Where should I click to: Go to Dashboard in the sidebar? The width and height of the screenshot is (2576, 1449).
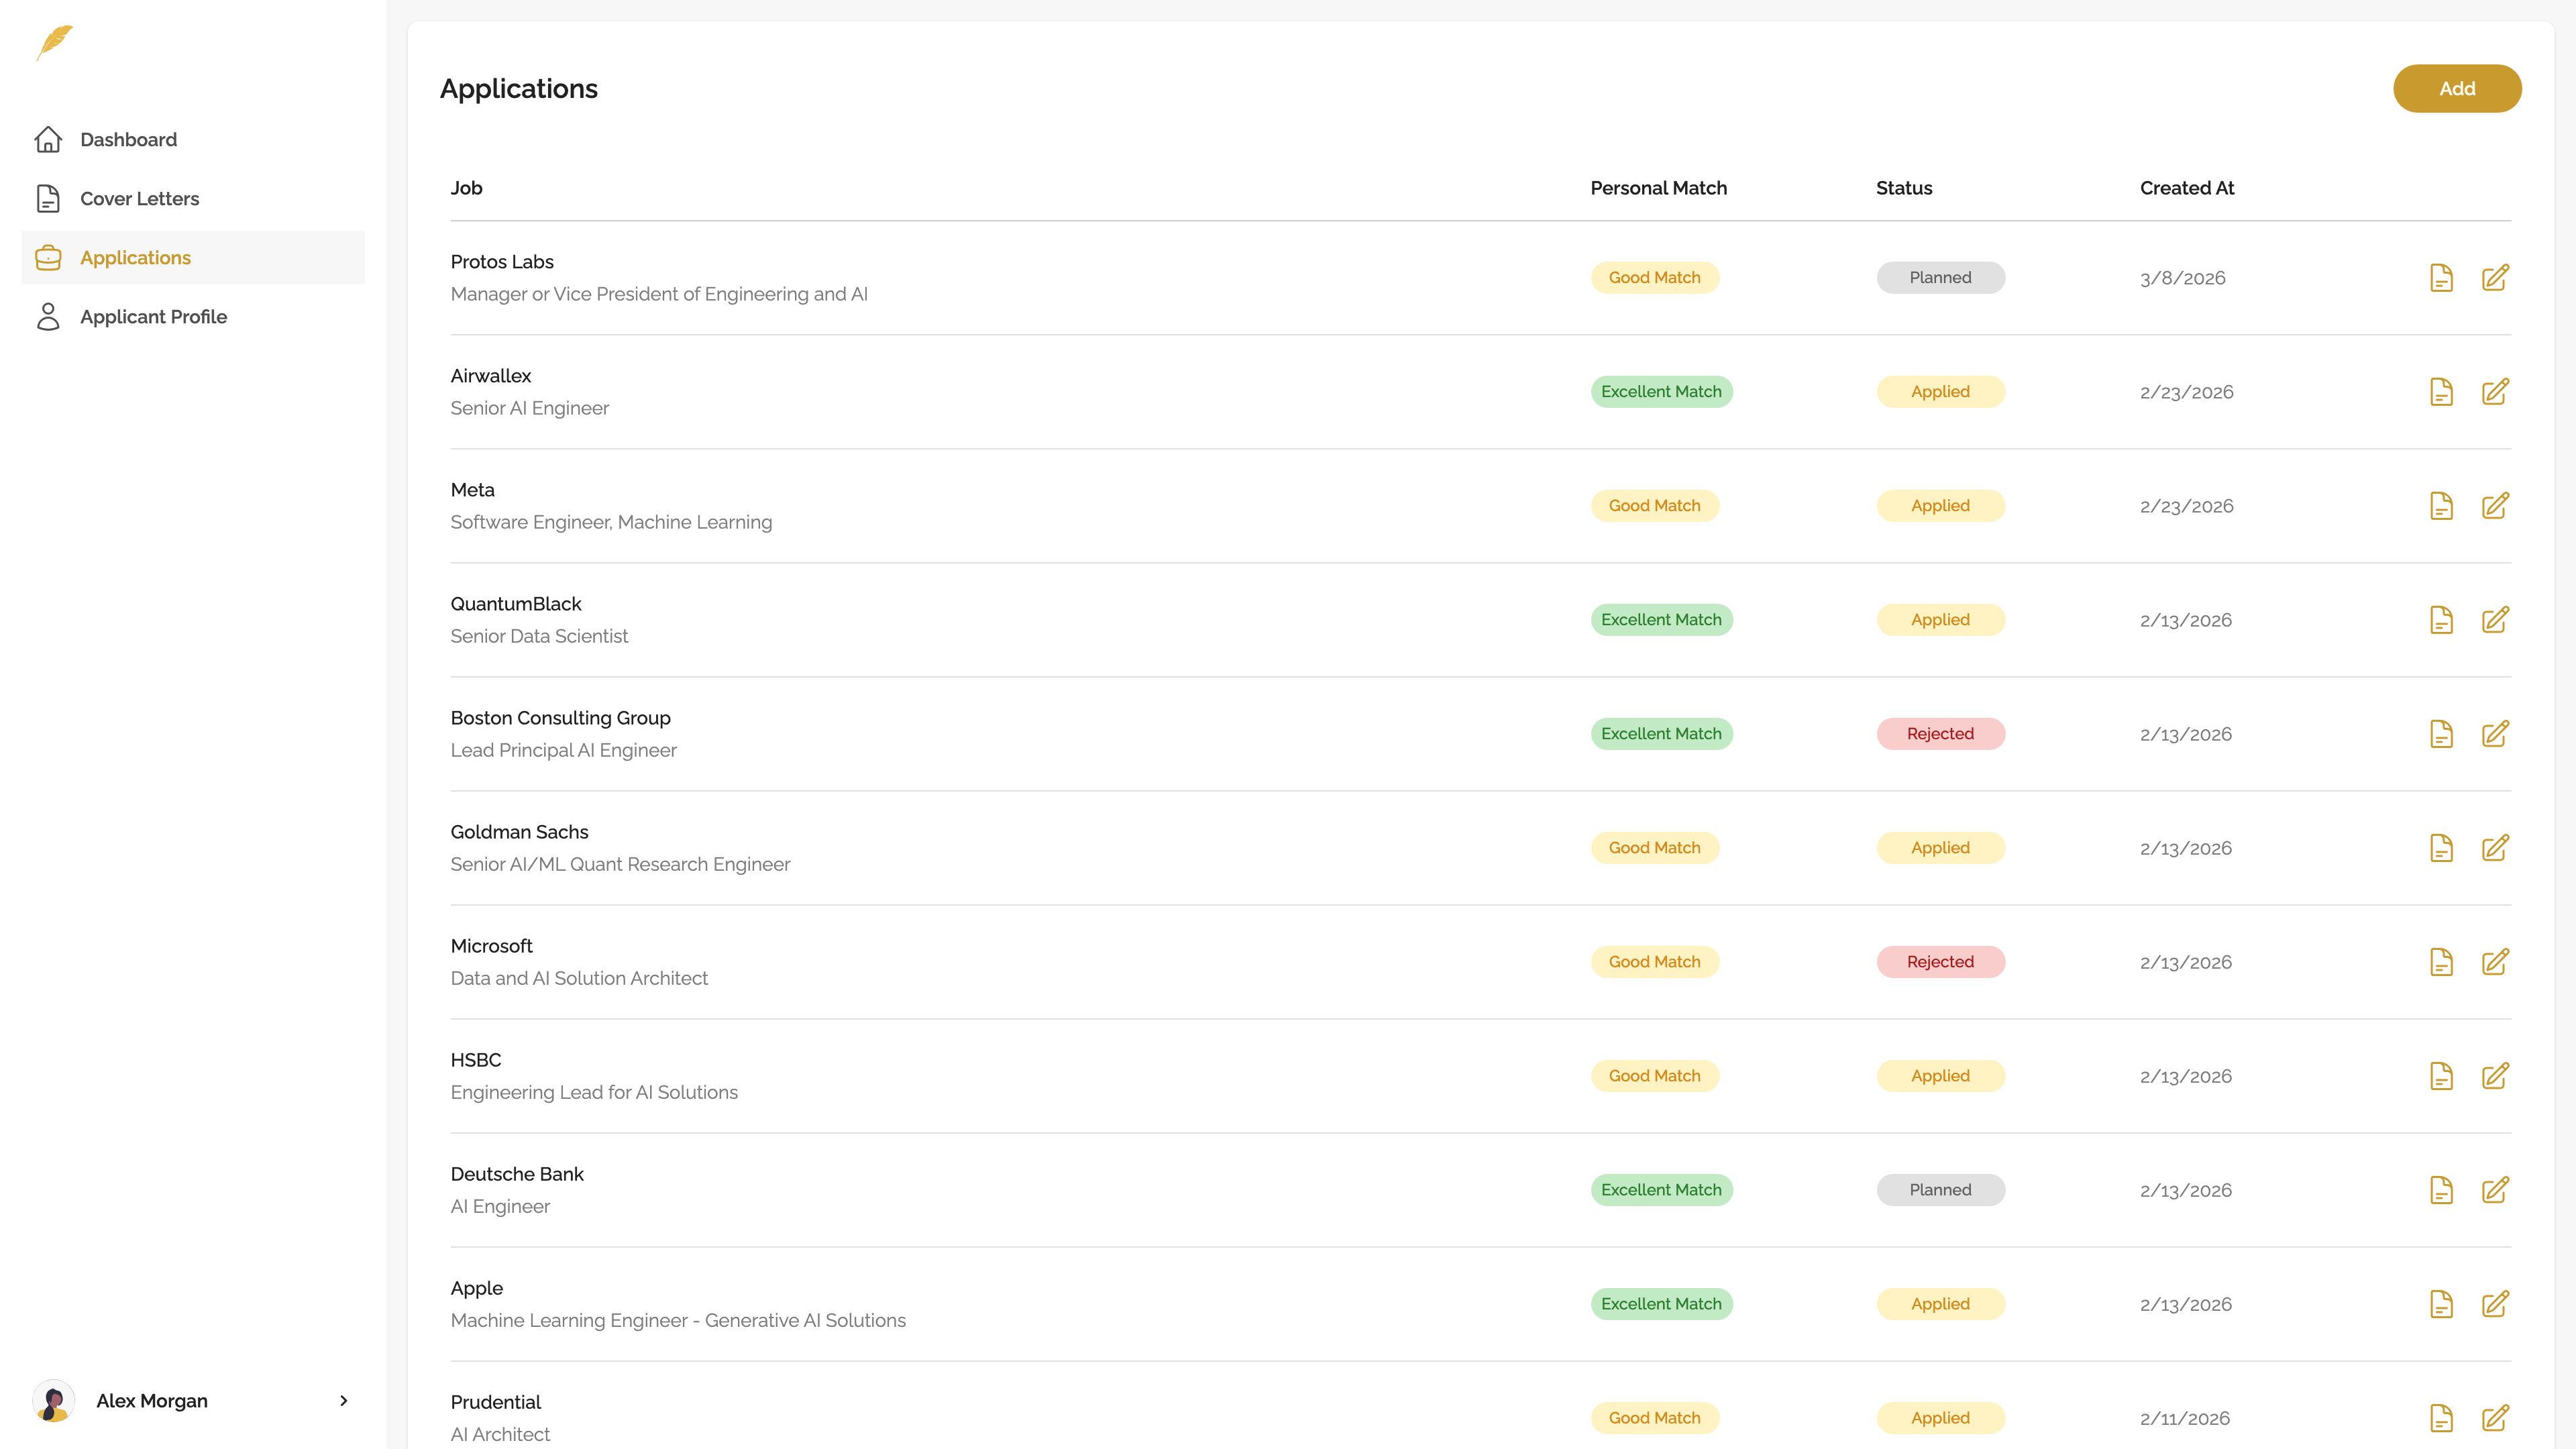(193, 140)
